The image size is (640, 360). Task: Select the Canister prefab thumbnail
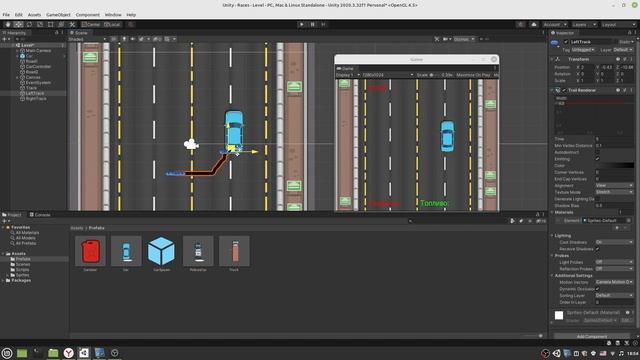point(90,251)
